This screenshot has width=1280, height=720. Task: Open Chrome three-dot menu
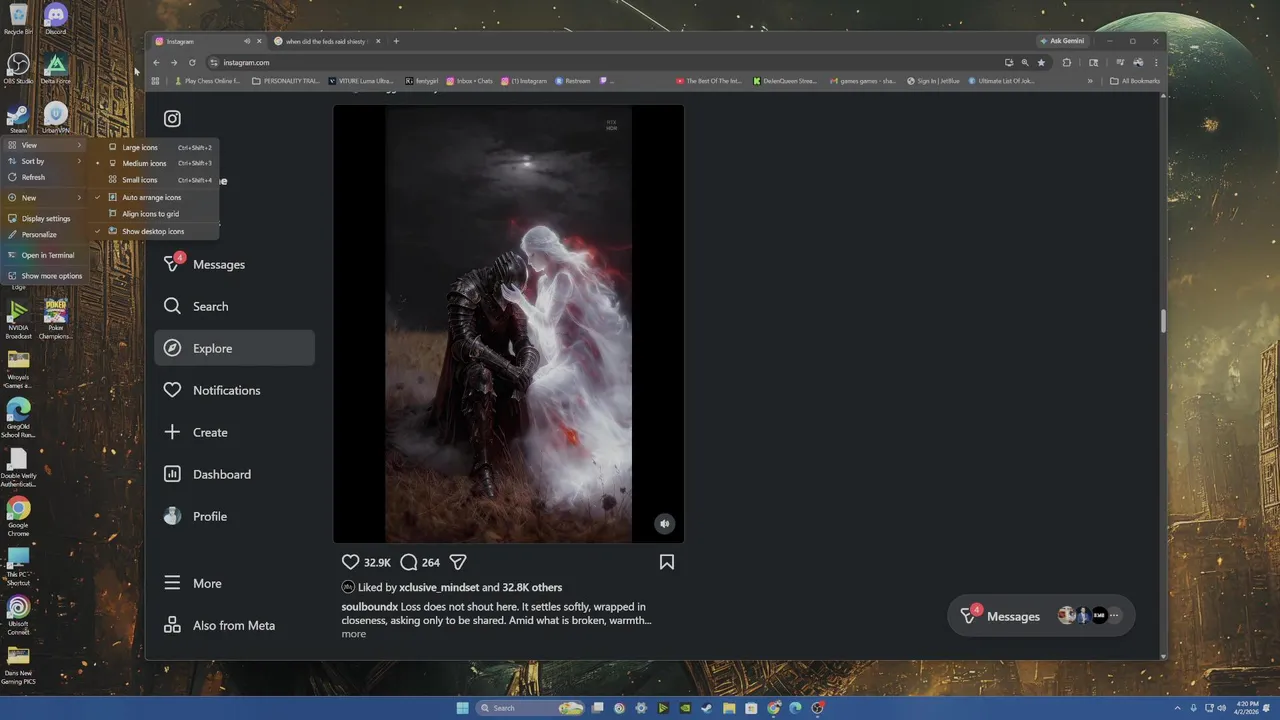(1155, 62)
